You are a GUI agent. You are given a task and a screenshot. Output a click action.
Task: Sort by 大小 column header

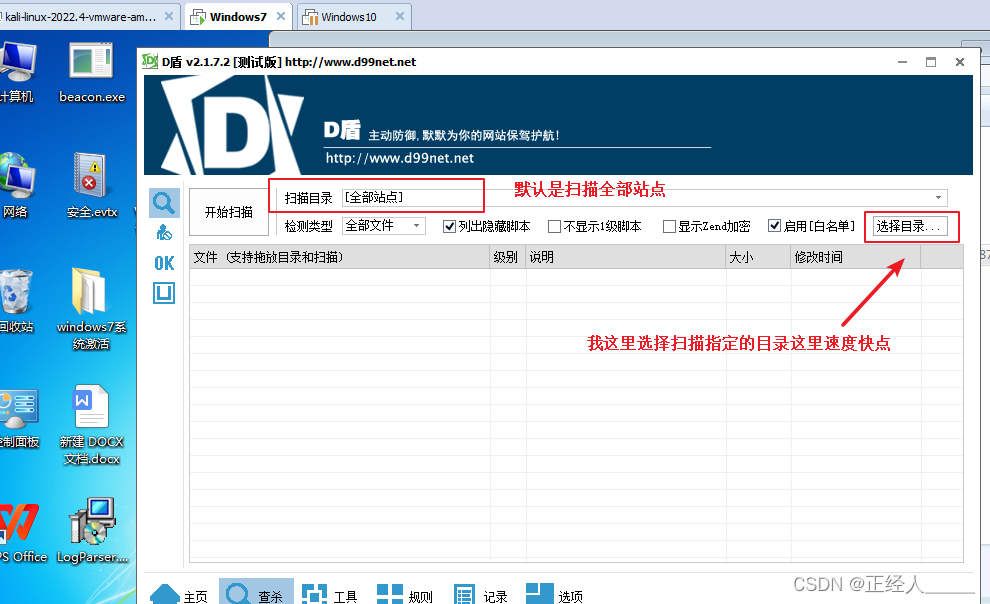click(758, 257)
